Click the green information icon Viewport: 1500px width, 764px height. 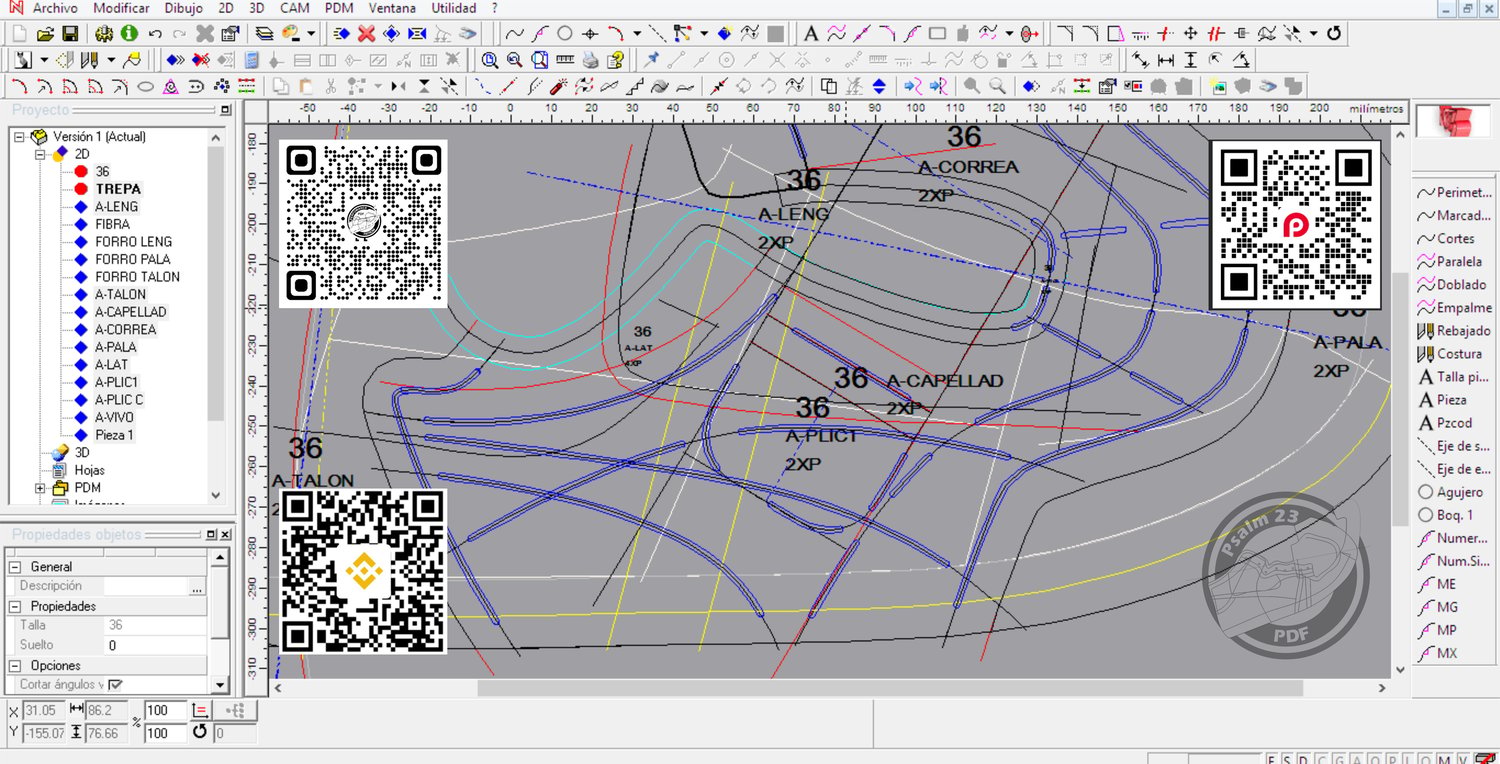pos(129,33)
